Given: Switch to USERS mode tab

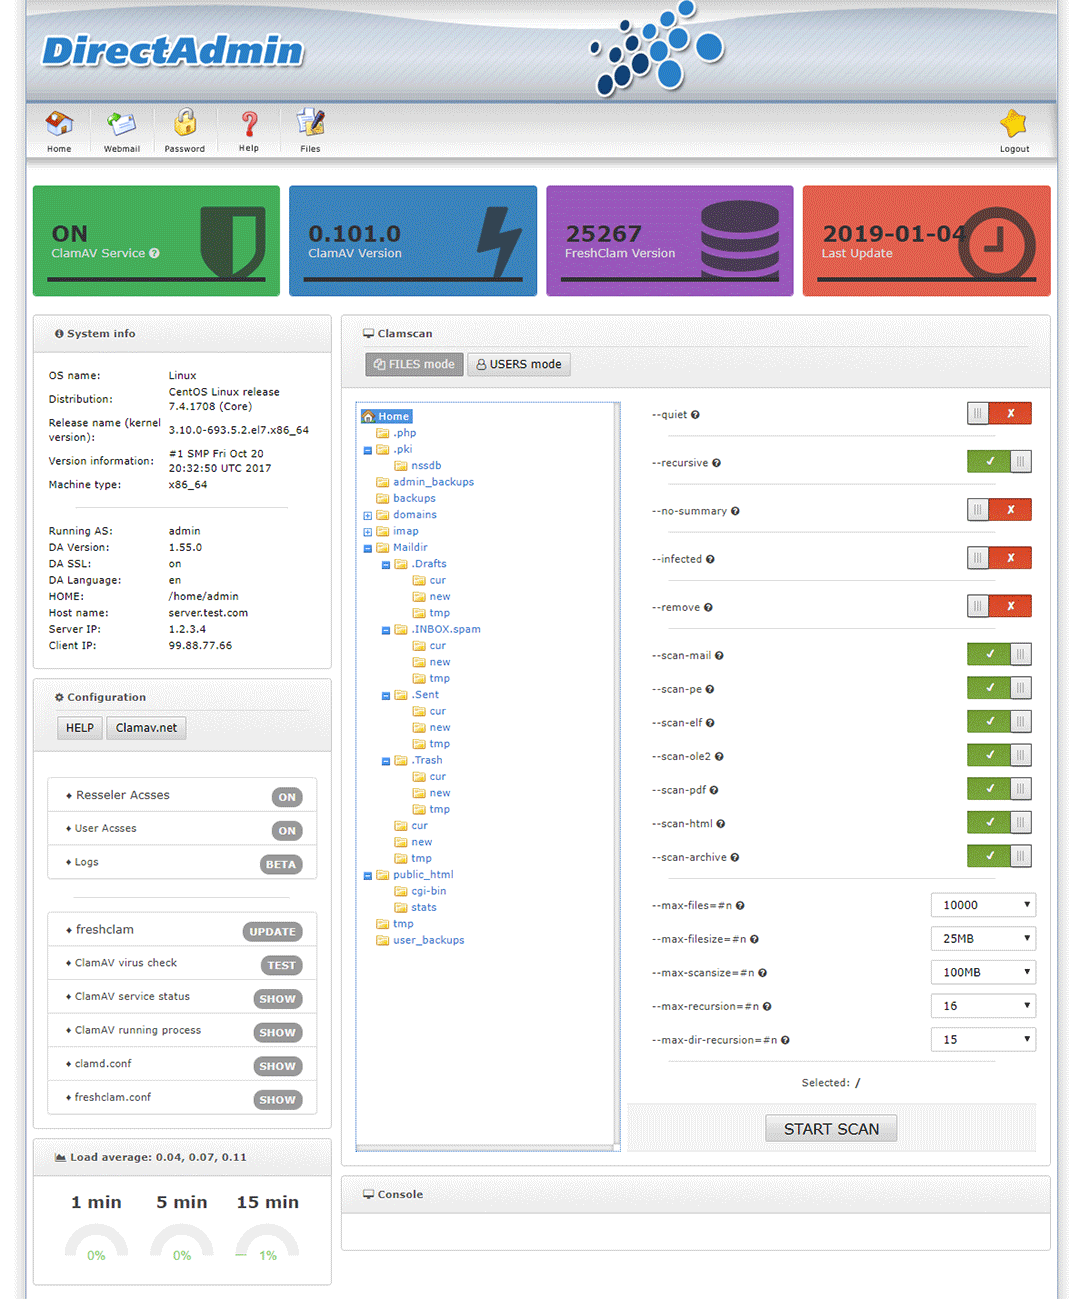Looking at the screenshot, I should pos(518,364).
